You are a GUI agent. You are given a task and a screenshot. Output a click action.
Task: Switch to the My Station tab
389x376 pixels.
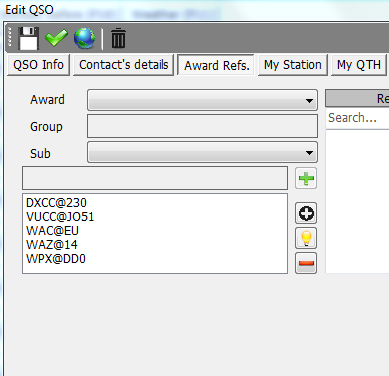point(293,65)
